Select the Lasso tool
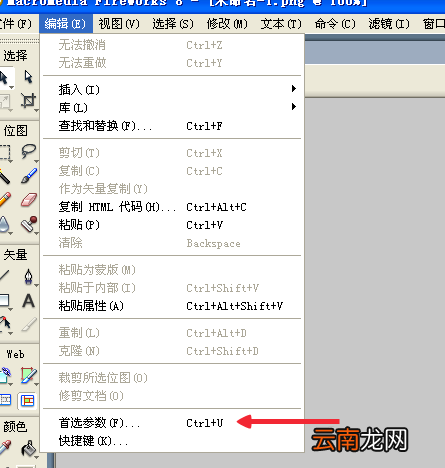This screenshot has width=445, height=468. pyautogui.click(x=28, y=152)
